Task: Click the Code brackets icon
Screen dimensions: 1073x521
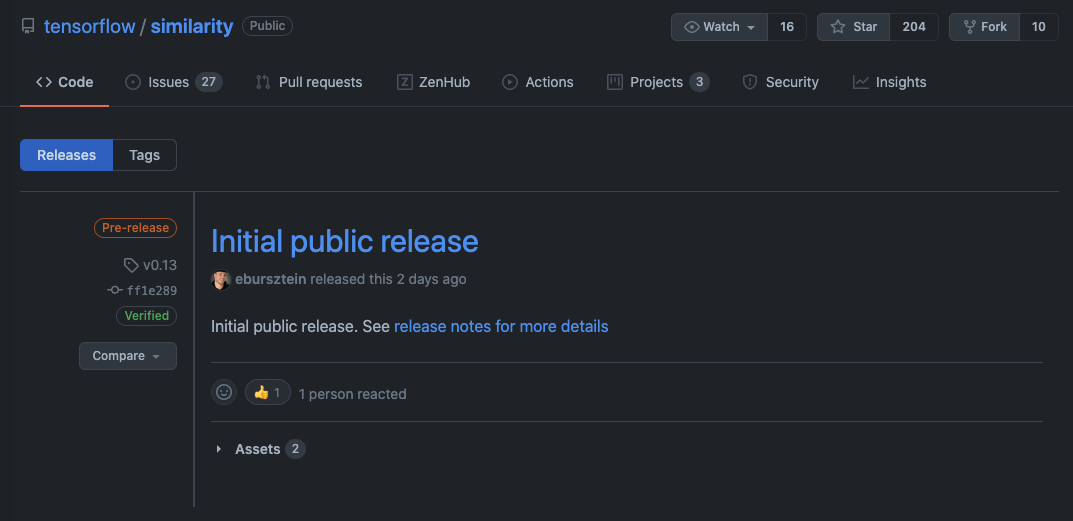Action: [x=44, y=82]
